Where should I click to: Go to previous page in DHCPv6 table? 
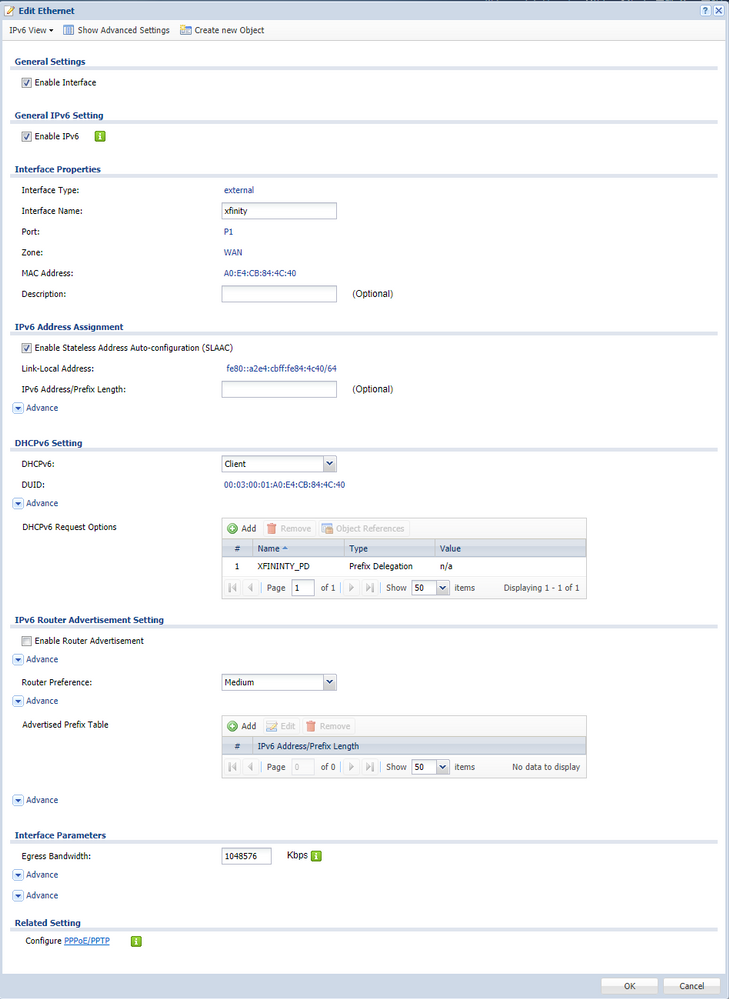[250, 588]
